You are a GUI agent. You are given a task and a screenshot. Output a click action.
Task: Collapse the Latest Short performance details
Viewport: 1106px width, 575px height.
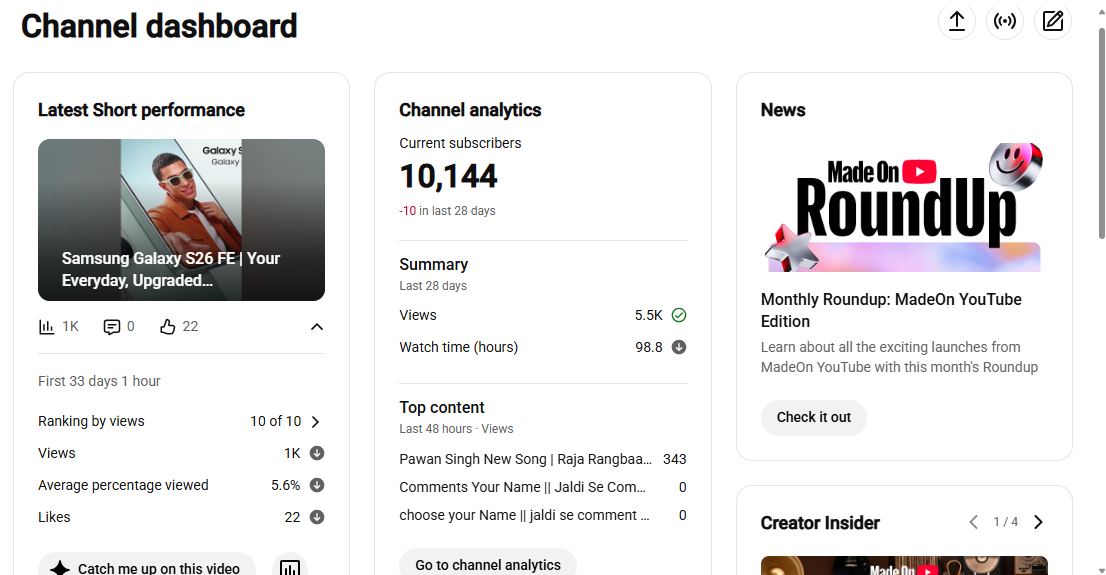point(317,327)
